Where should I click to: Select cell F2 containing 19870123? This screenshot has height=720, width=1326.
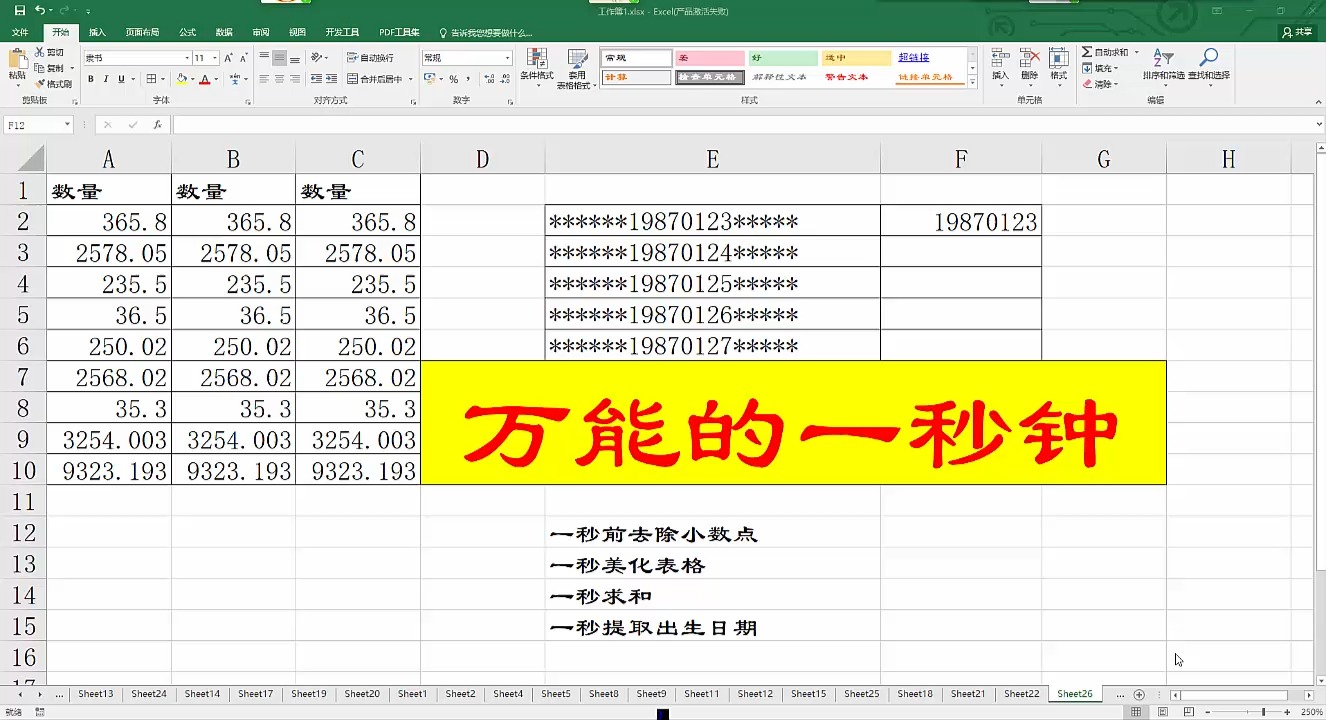coord(960,221)
